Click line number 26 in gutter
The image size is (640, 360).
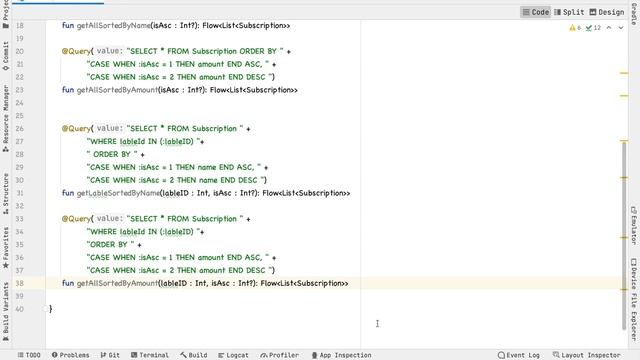click(x=19, y=129)
